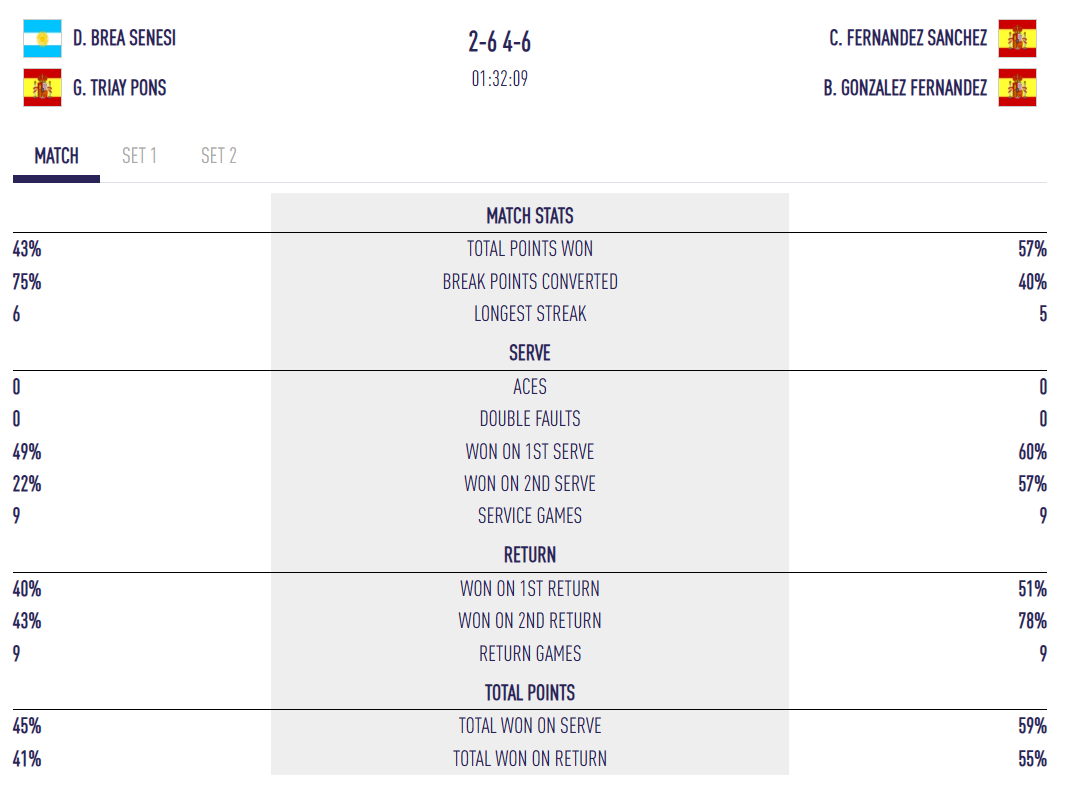Click the WON ON 2ND RETURN label
This screenshot has height=792, width=1065.
(530, 621)
